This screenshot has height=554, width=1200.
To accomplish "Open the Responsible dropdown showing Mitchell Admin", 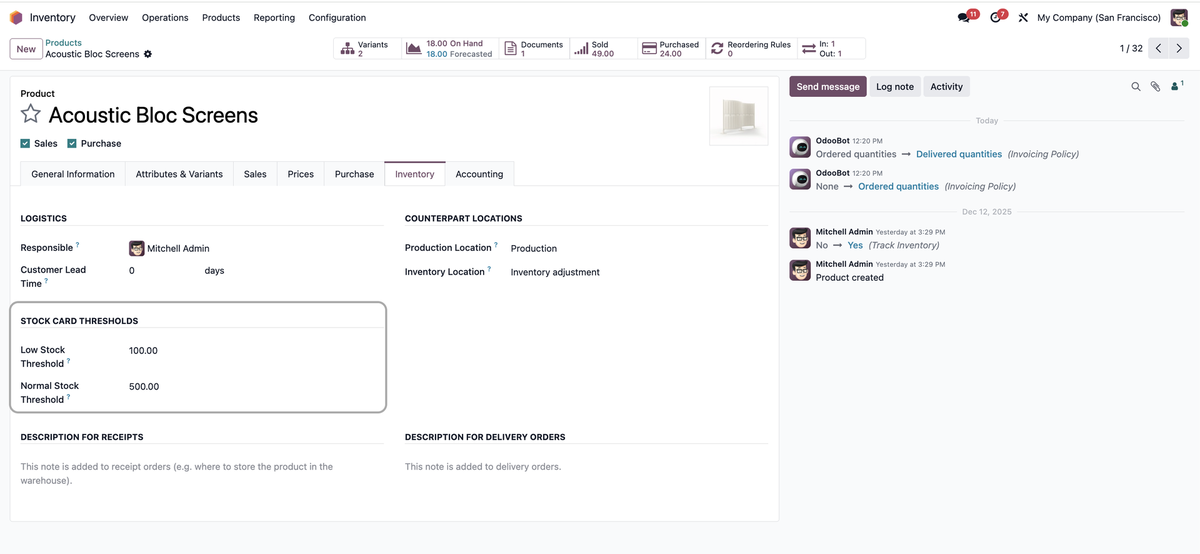I will pyautogui.click(x=255, y=248).
